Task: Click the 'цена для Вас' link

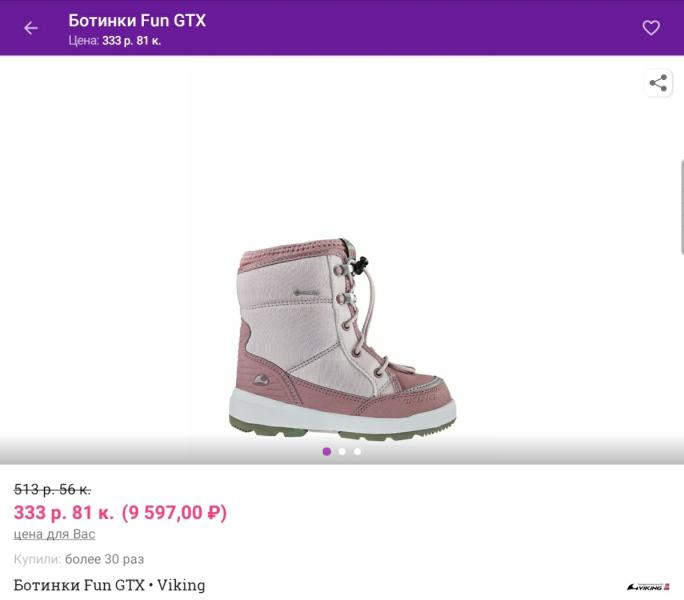Action: click(x=55, y=534)
